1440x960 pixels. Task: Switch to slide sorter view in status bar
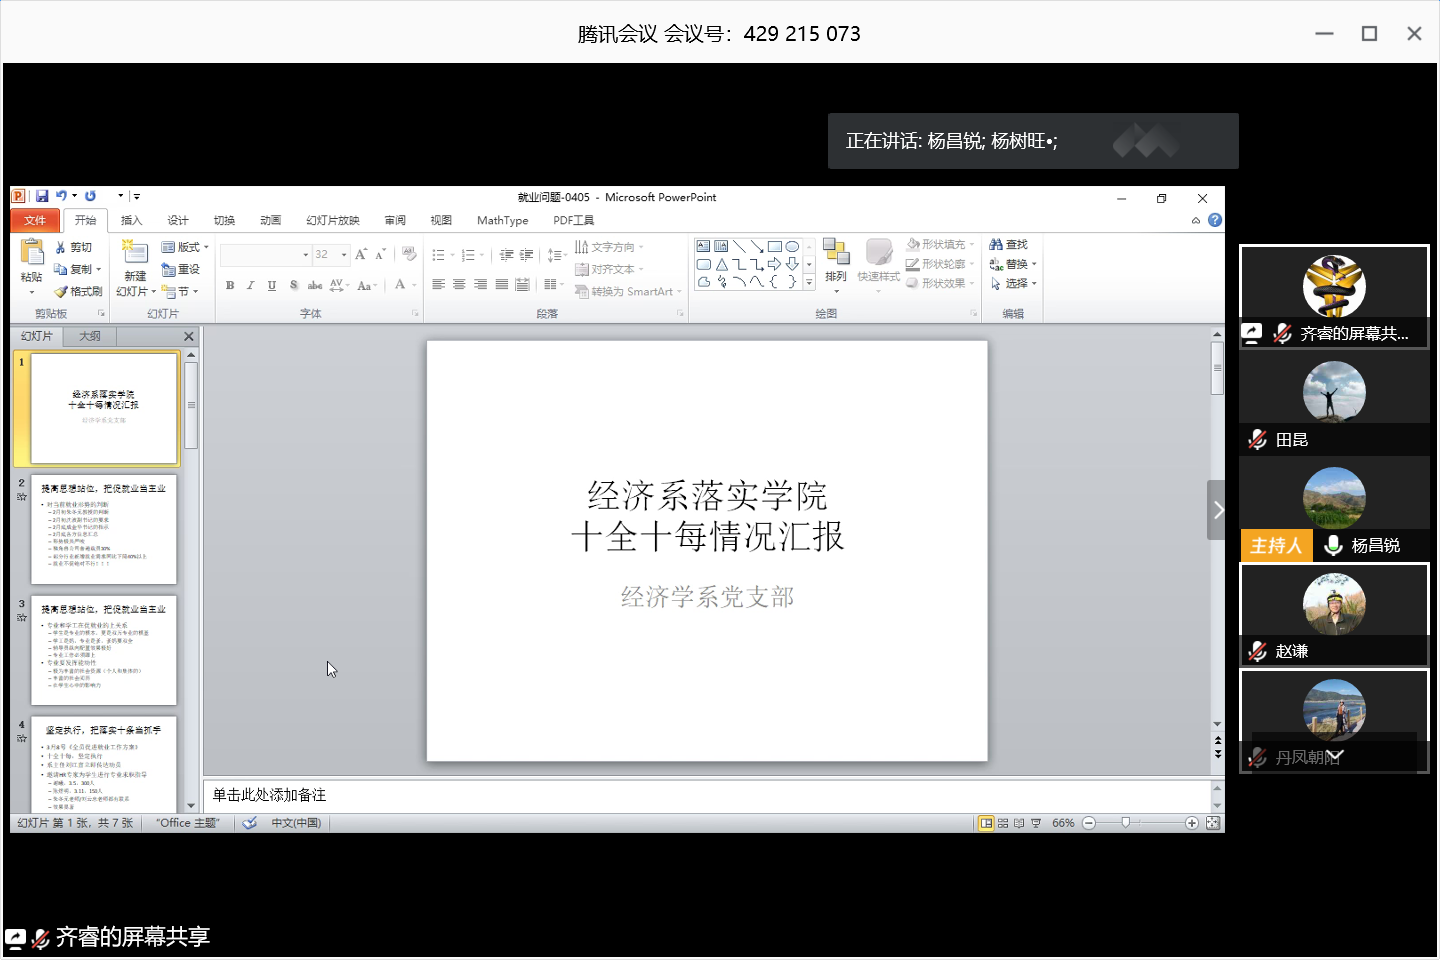tap(1003, 823)
